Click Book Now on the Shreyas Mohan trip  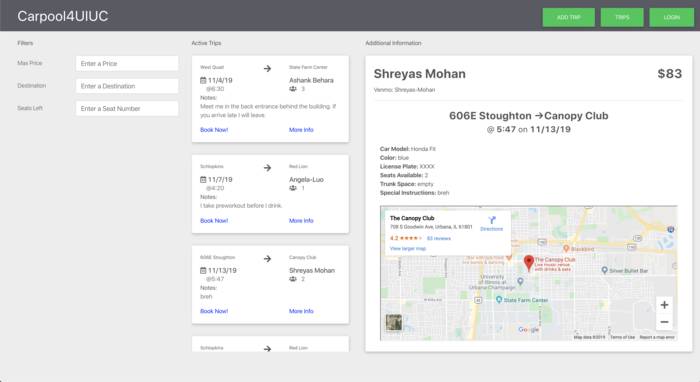214,311
